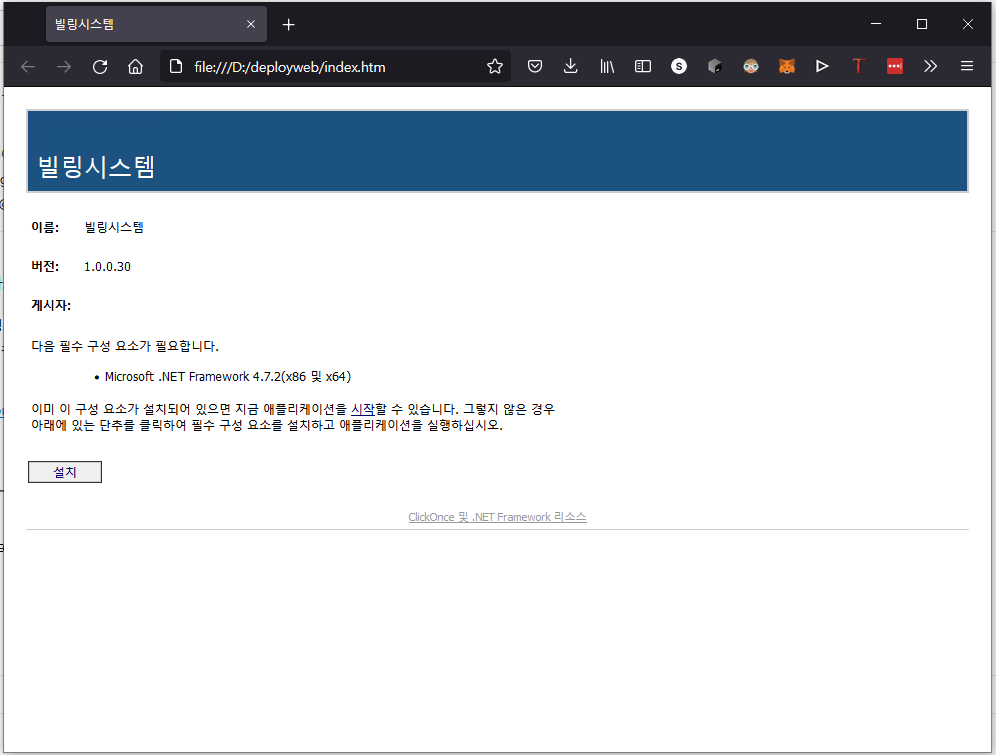Viewport: 996px width, 755px height.
Task: Click the 이름: label
Action: 45,227
